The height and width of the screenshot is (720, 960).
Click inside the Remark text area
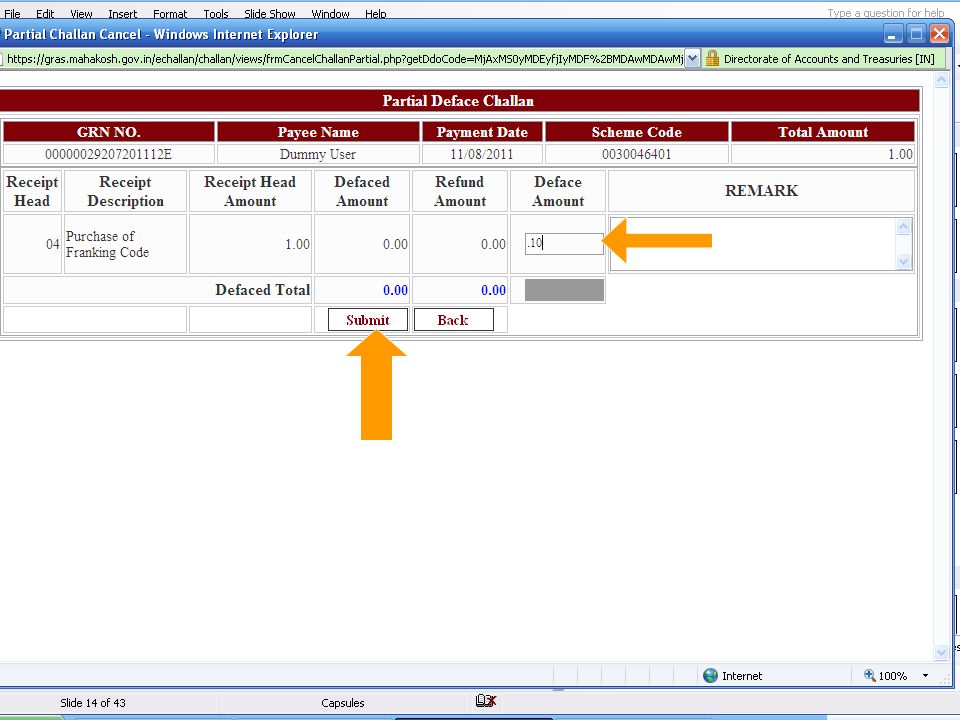click(752, 244)
